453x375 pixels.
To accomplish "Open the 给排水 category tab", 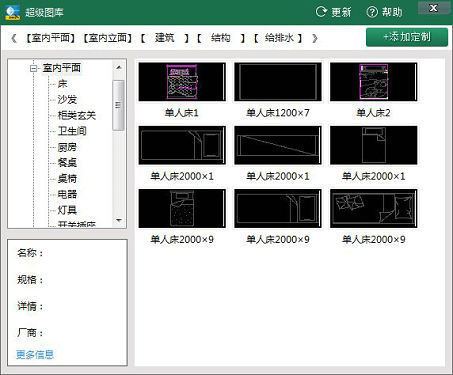I will coord(279,38).
